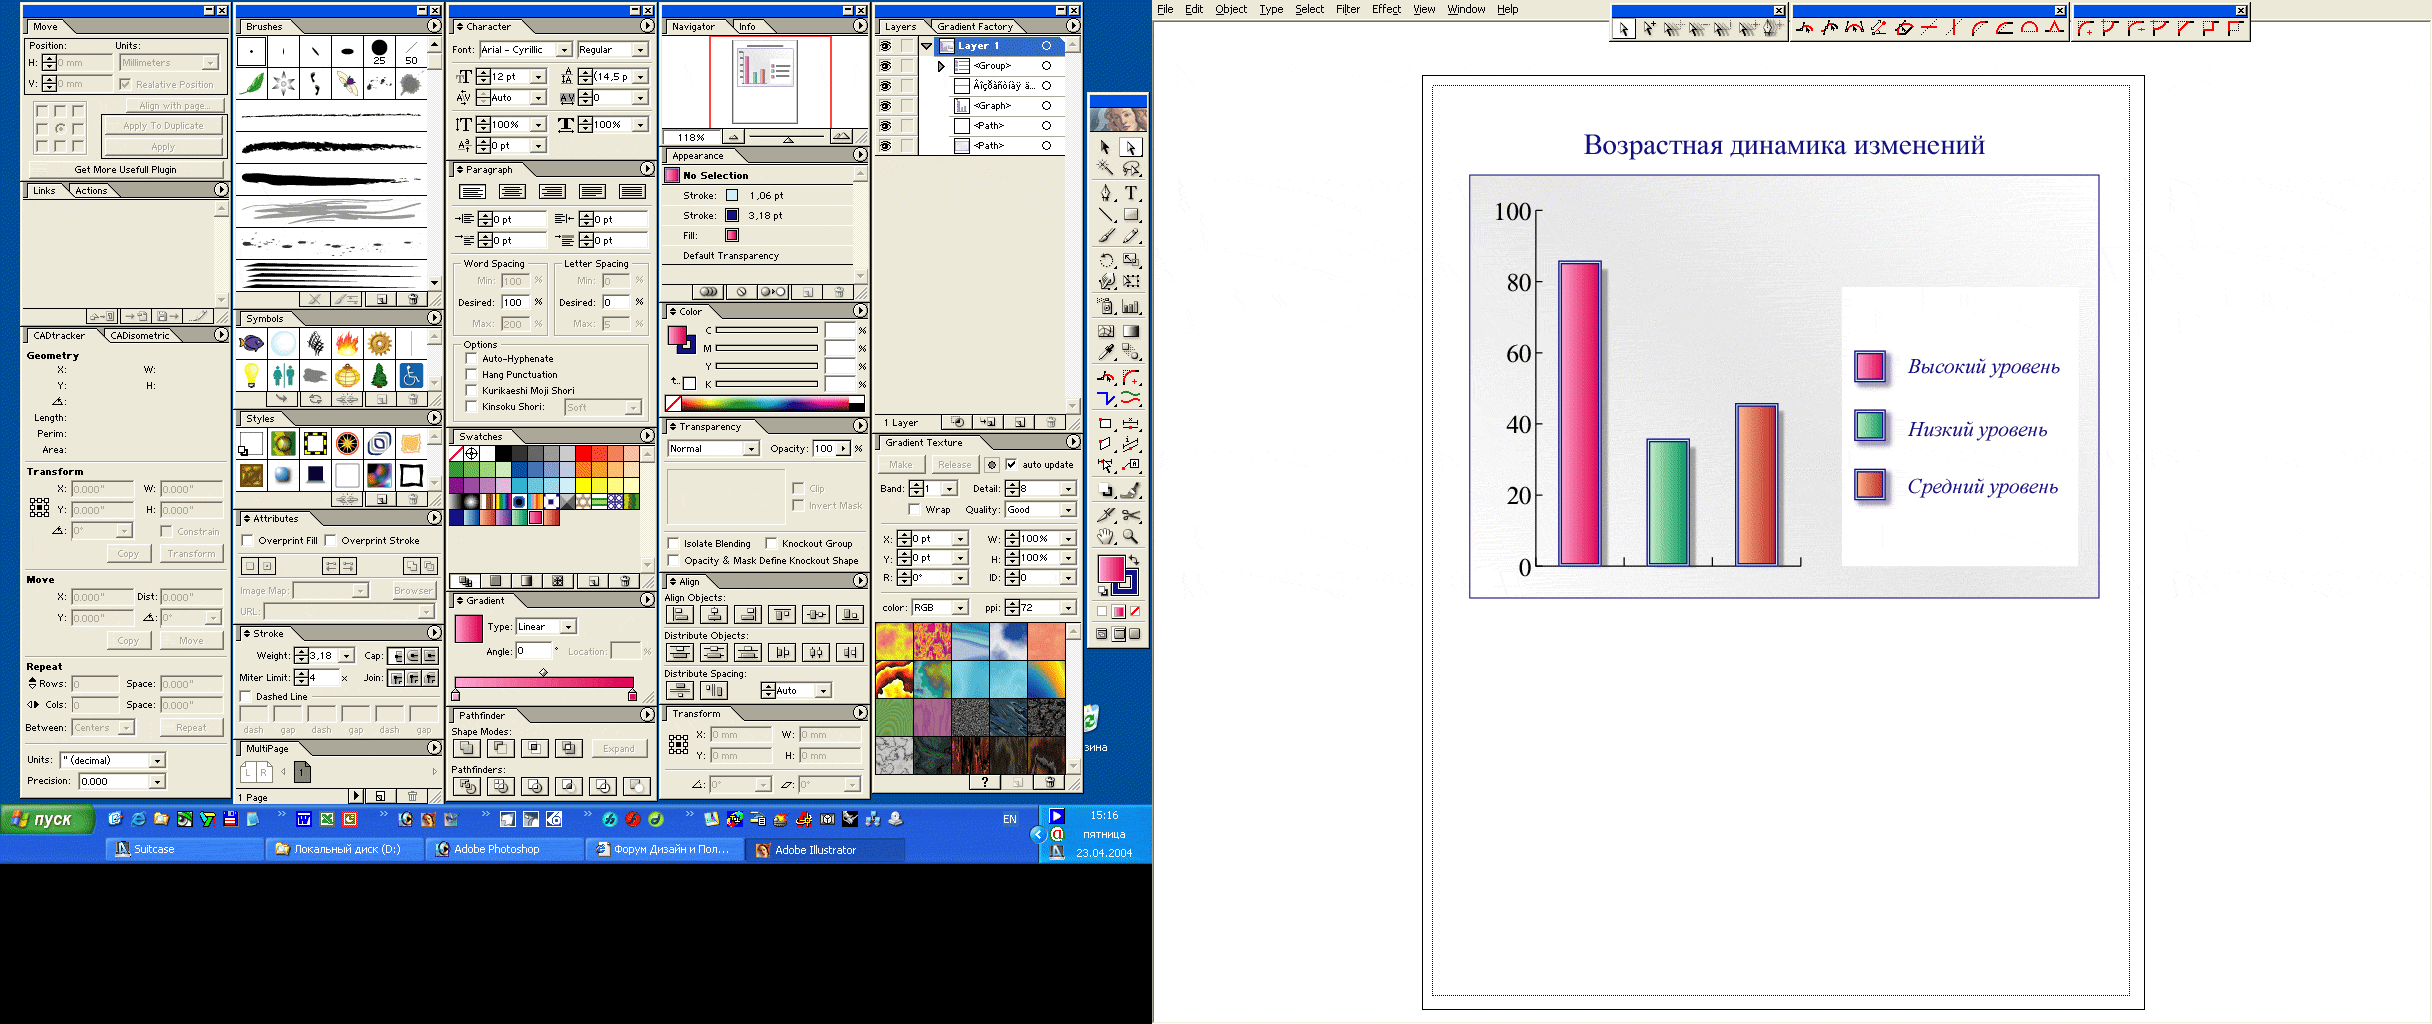Screen dimensions: 2432x1024
Task: Enable the Dashed Line checkbox
Action: (x=246, y=697)
